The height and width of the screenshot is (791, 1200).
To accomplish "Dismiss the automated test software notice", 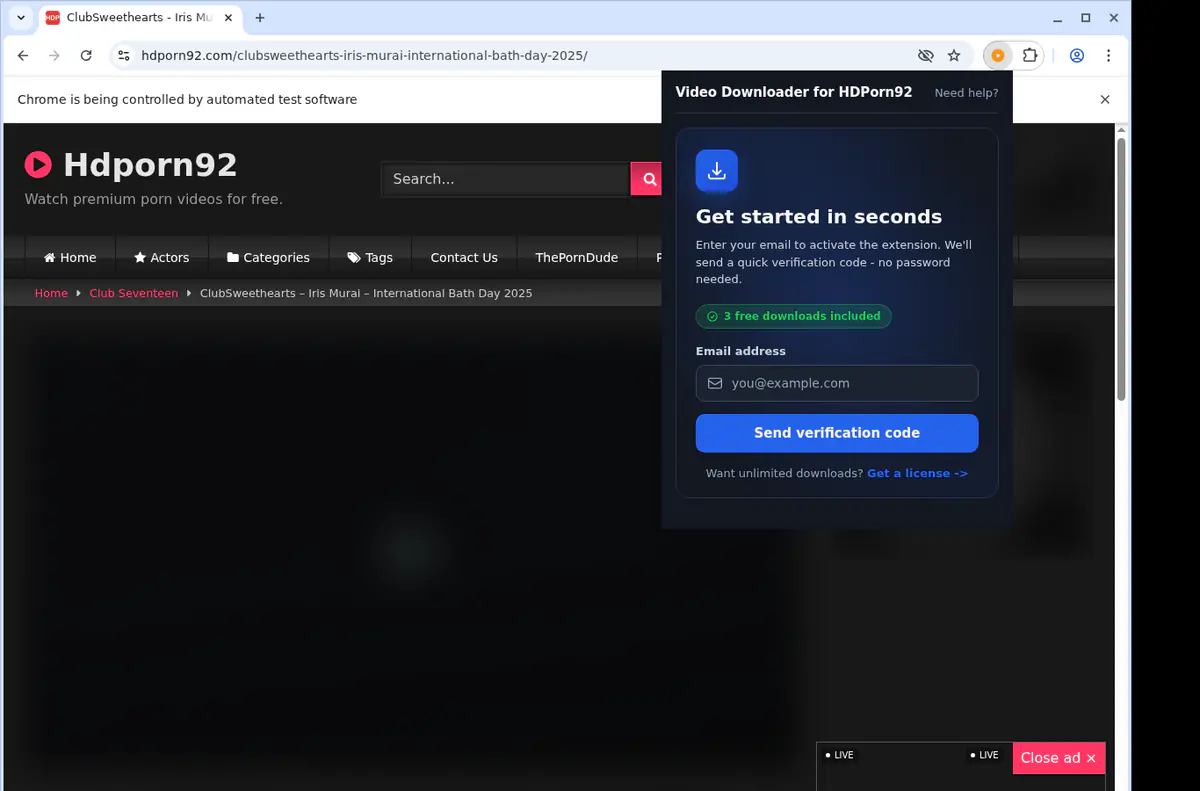I will click(x=1105, y=99).
